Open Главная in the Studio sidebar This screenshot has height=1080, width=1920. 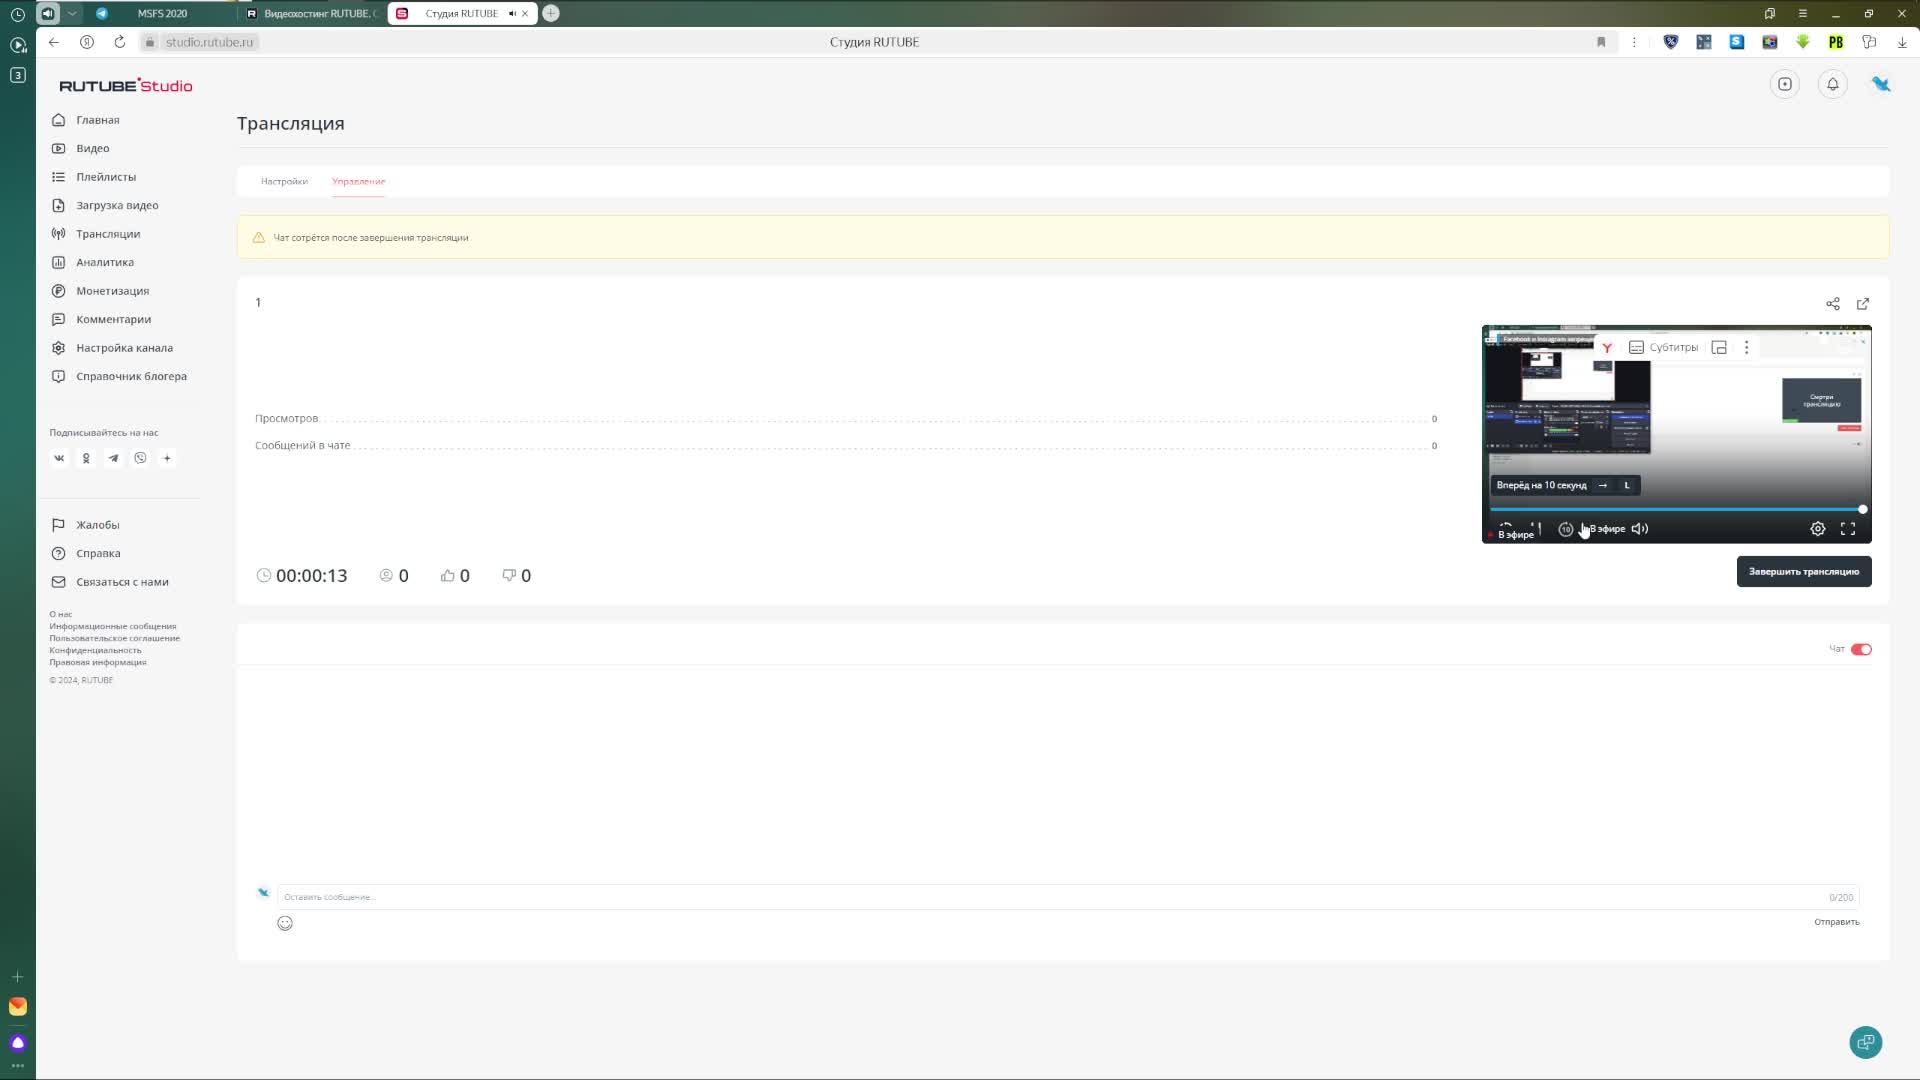(97, 120)
